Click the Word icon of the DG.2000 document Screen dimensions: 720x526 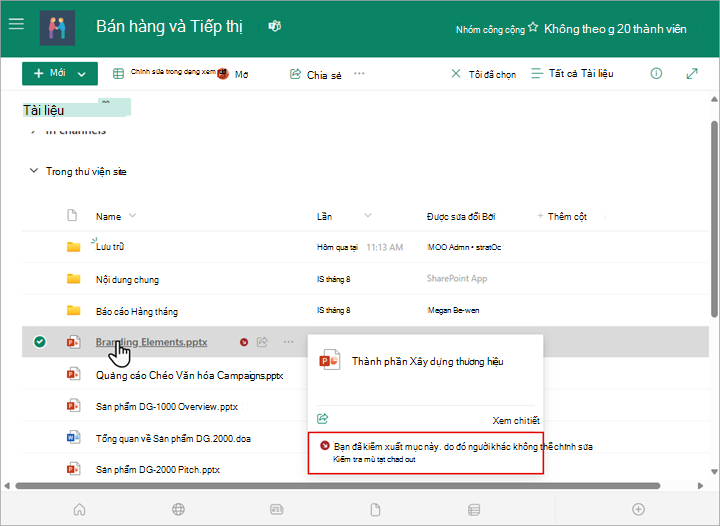pos(73,437)
